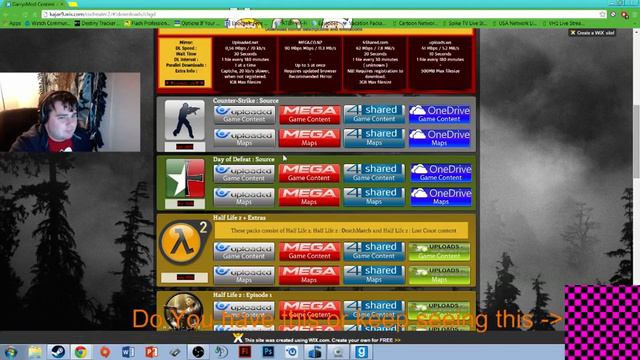
Task: Open the Windows Start menu
Action: click(x=11, y=352)
